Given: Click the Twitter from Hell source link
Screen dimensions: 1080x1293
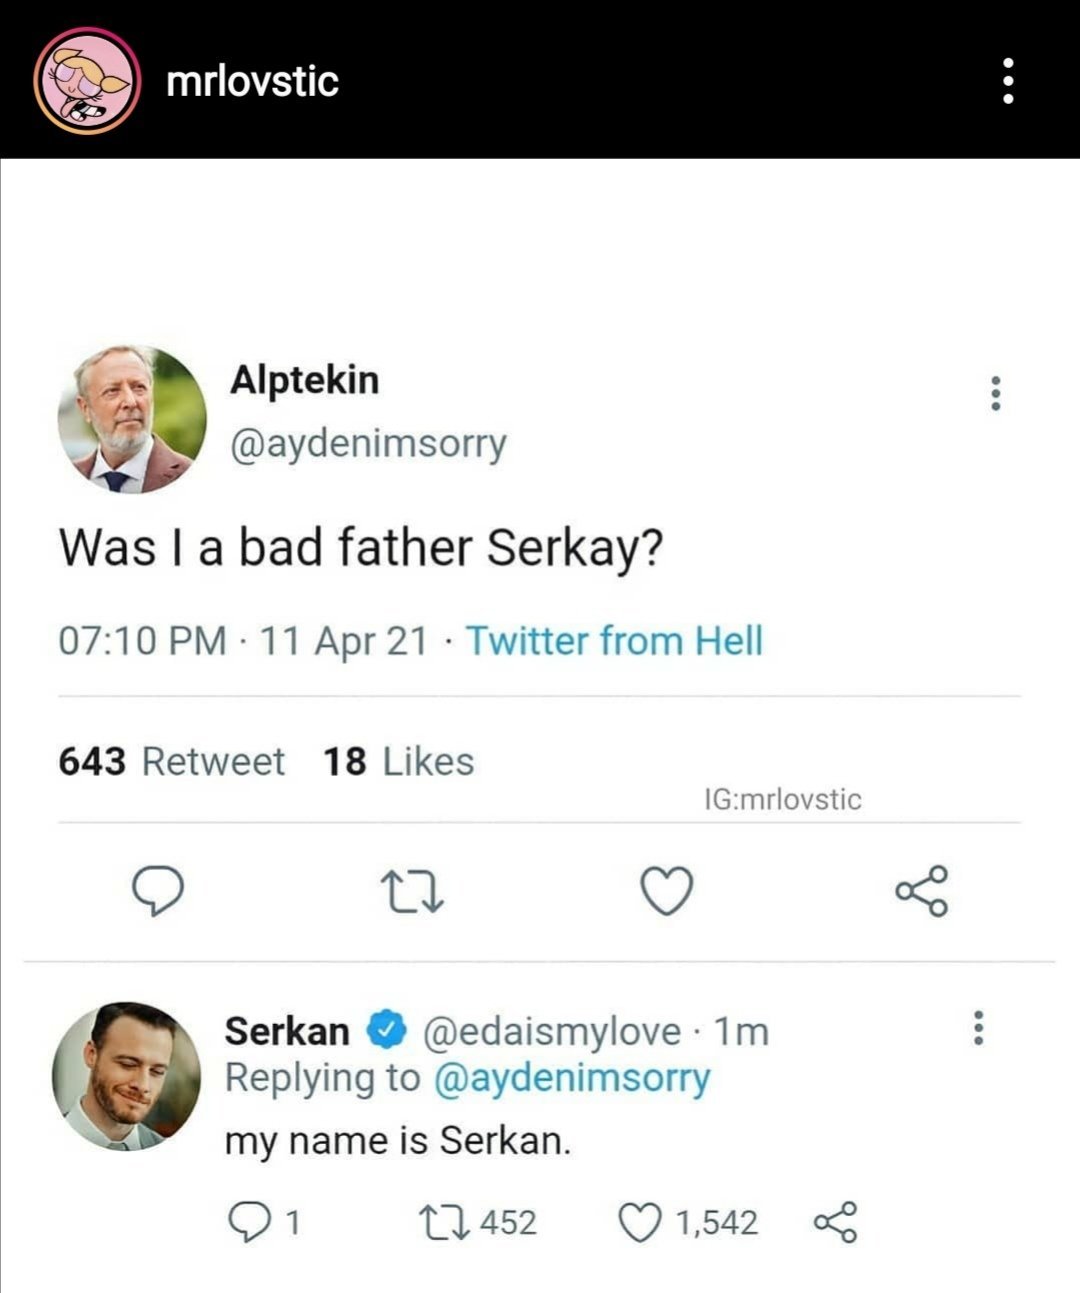Looking at the screenshot, I should [614, 640].
